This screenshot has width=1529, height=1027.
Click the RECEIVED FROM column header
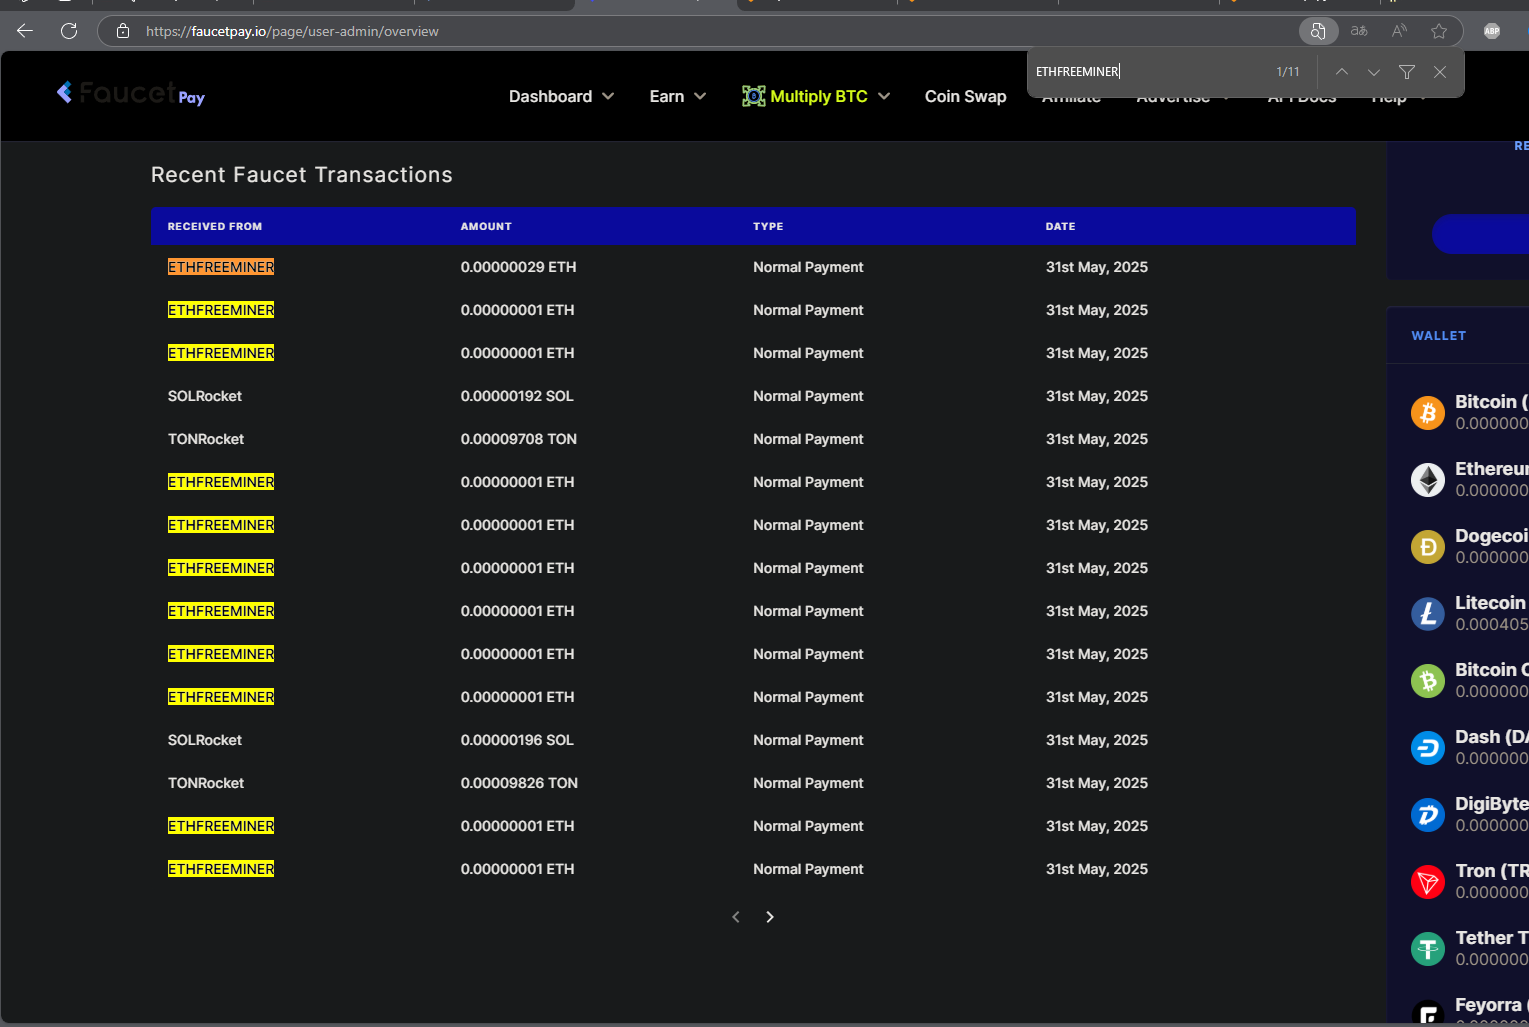click(215, 226)
